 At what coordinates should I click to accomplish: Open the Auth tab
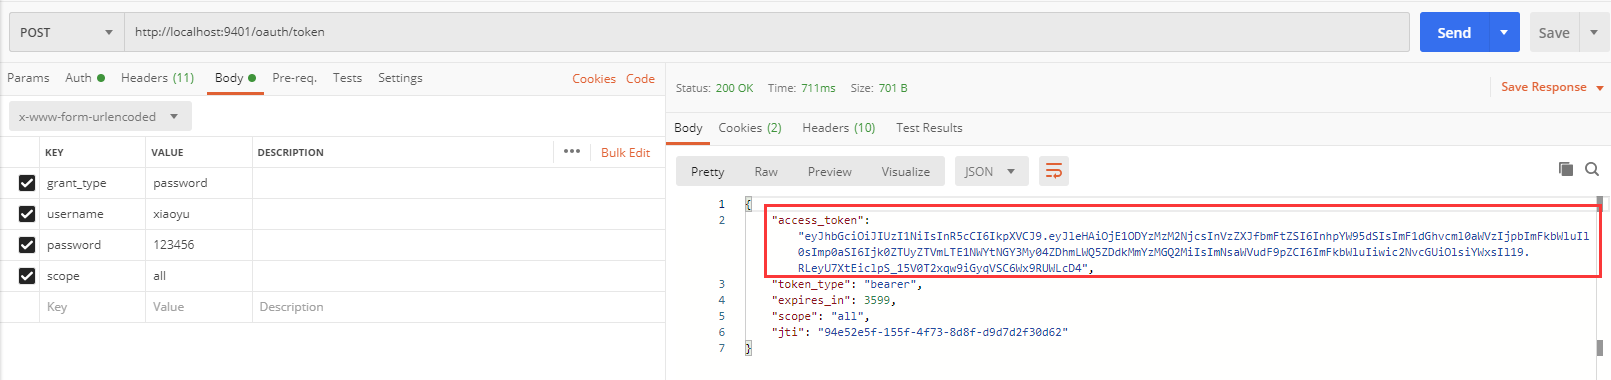click(x=85, y=78)
